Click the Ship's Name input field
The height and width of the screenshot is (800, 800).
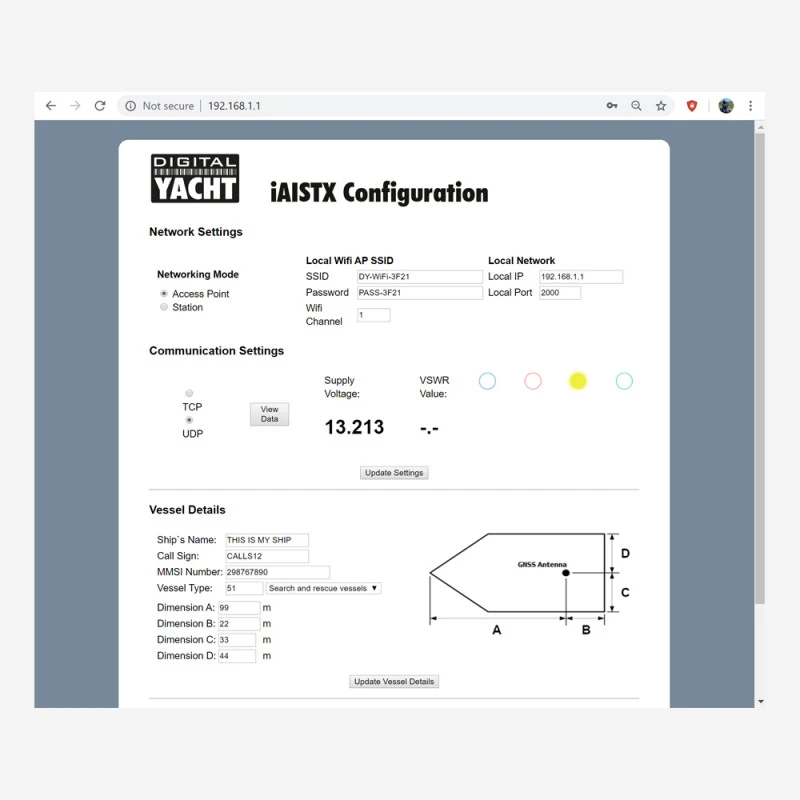click(266, 539)
